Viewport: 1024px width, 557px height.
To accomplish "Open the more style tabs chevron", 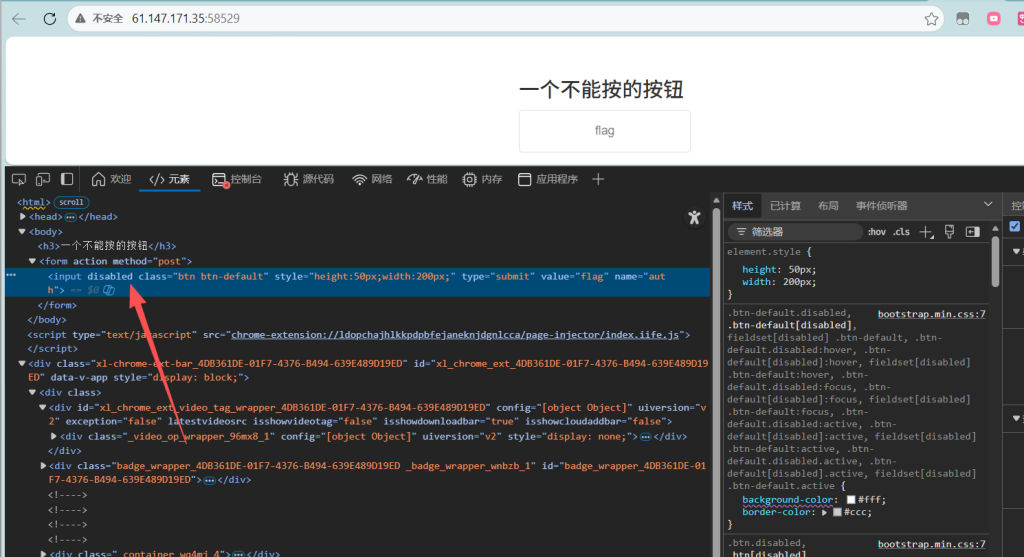I will click(988, 205).
